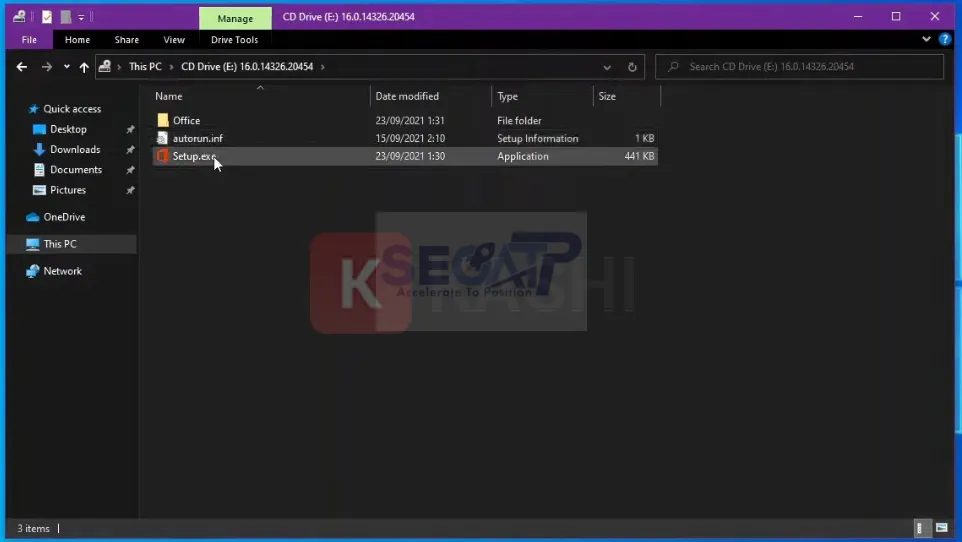Go up one folder level
Image resolution: width=962 pixels, height=542 pixels.
tap(84, 67)
